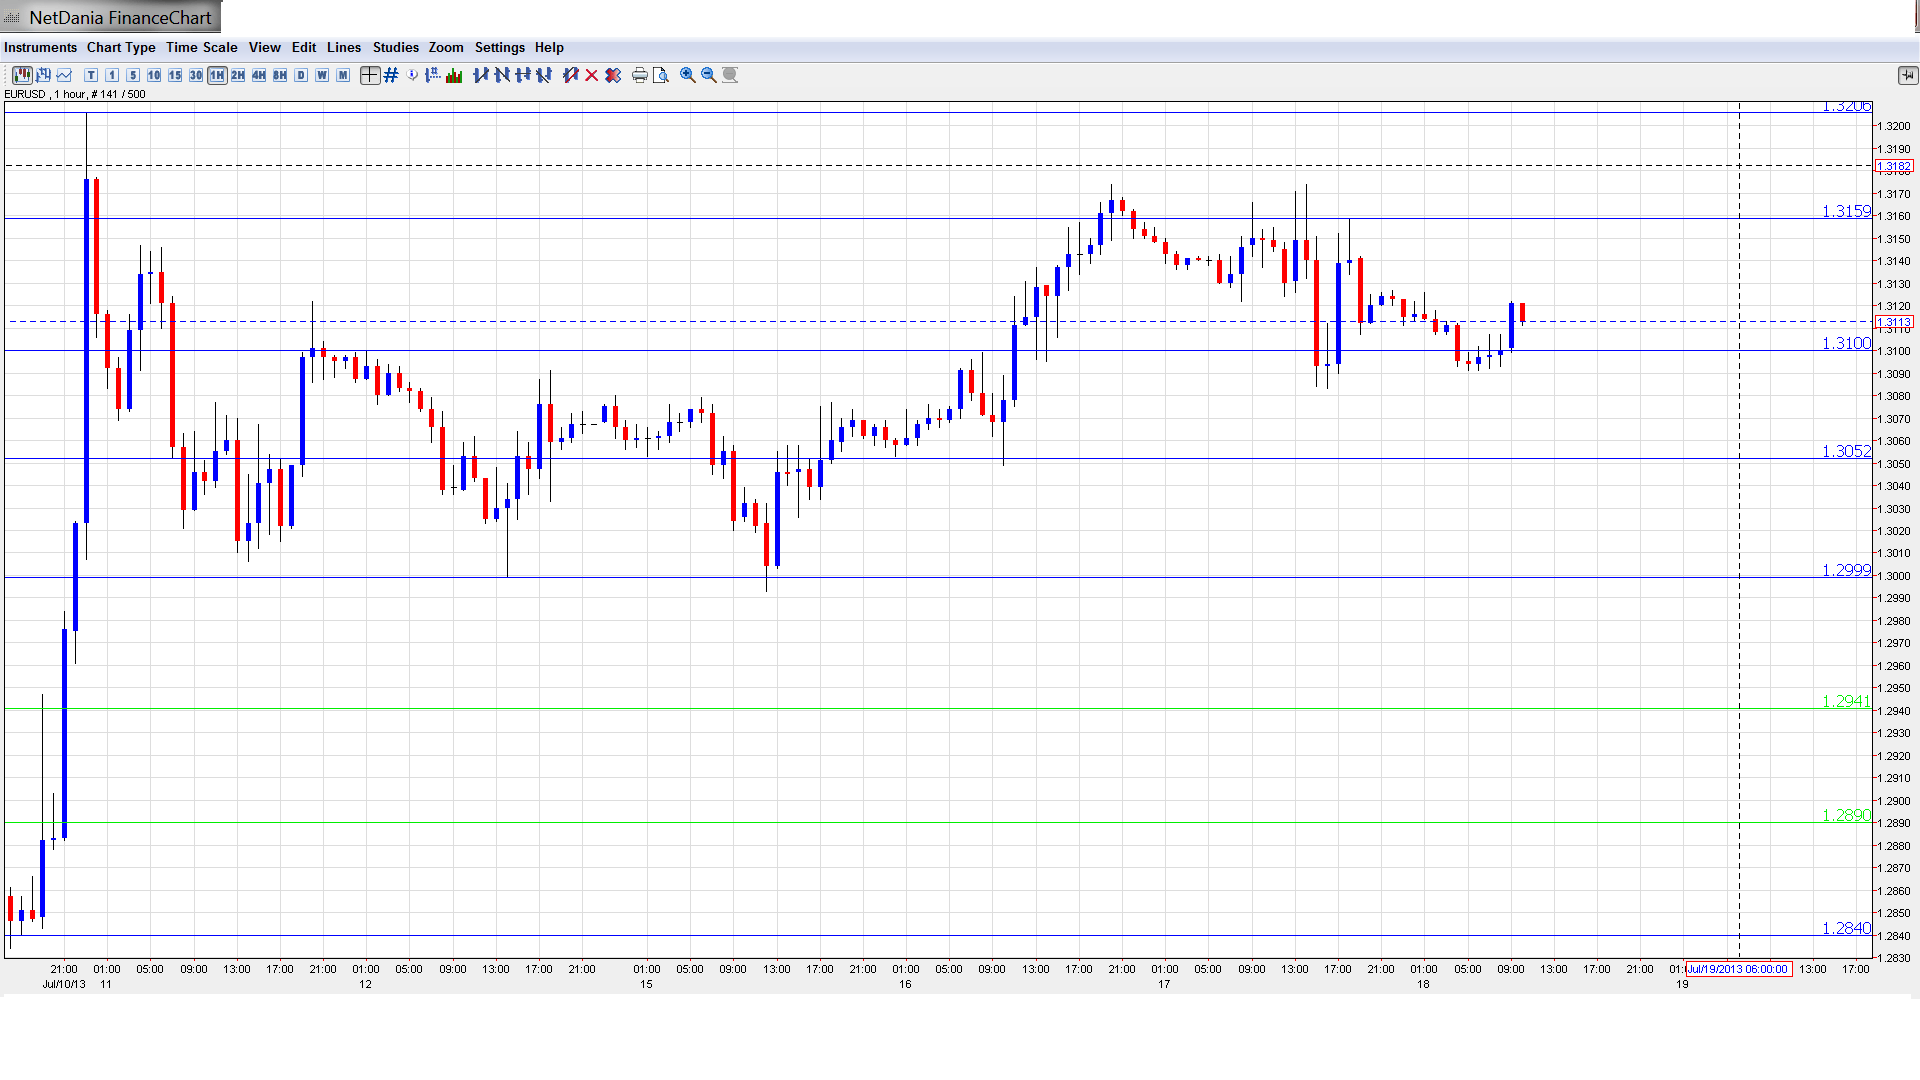Open the Studies menu

(x=395, y=47)
